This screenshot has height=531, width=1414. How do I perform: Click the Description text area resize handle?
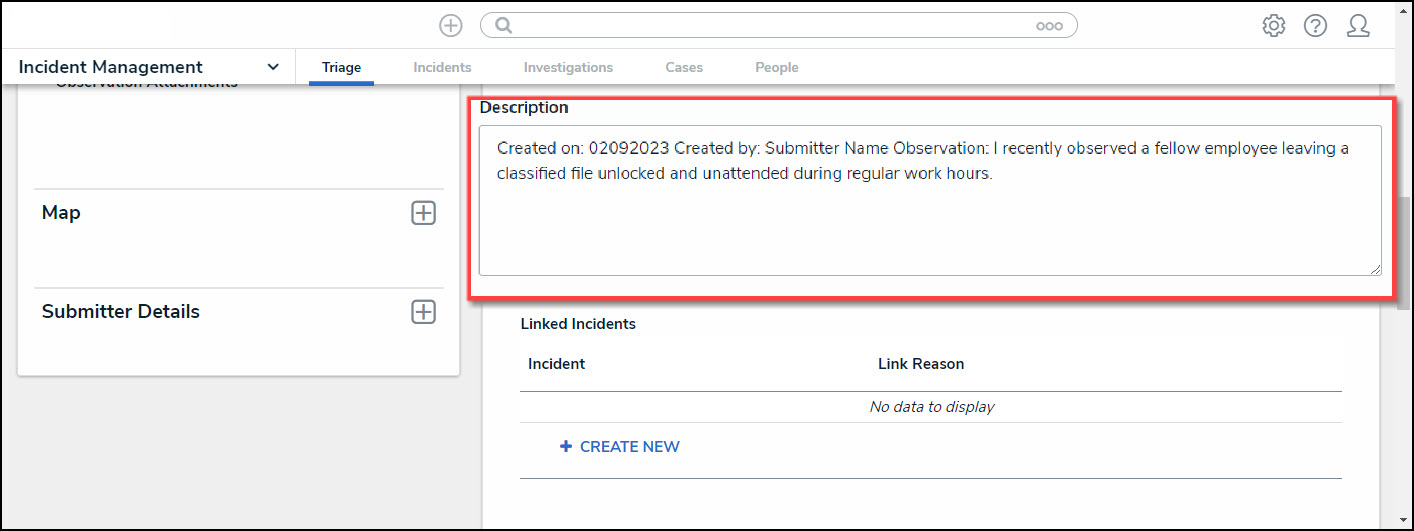pos(1375,269)
